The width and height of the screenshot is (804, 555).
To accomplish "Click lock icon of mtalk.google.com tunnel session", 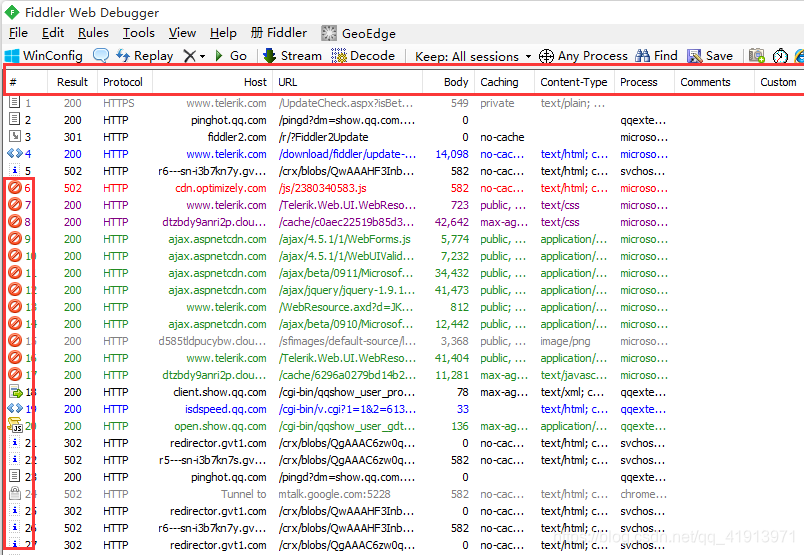I will point(15,493).
